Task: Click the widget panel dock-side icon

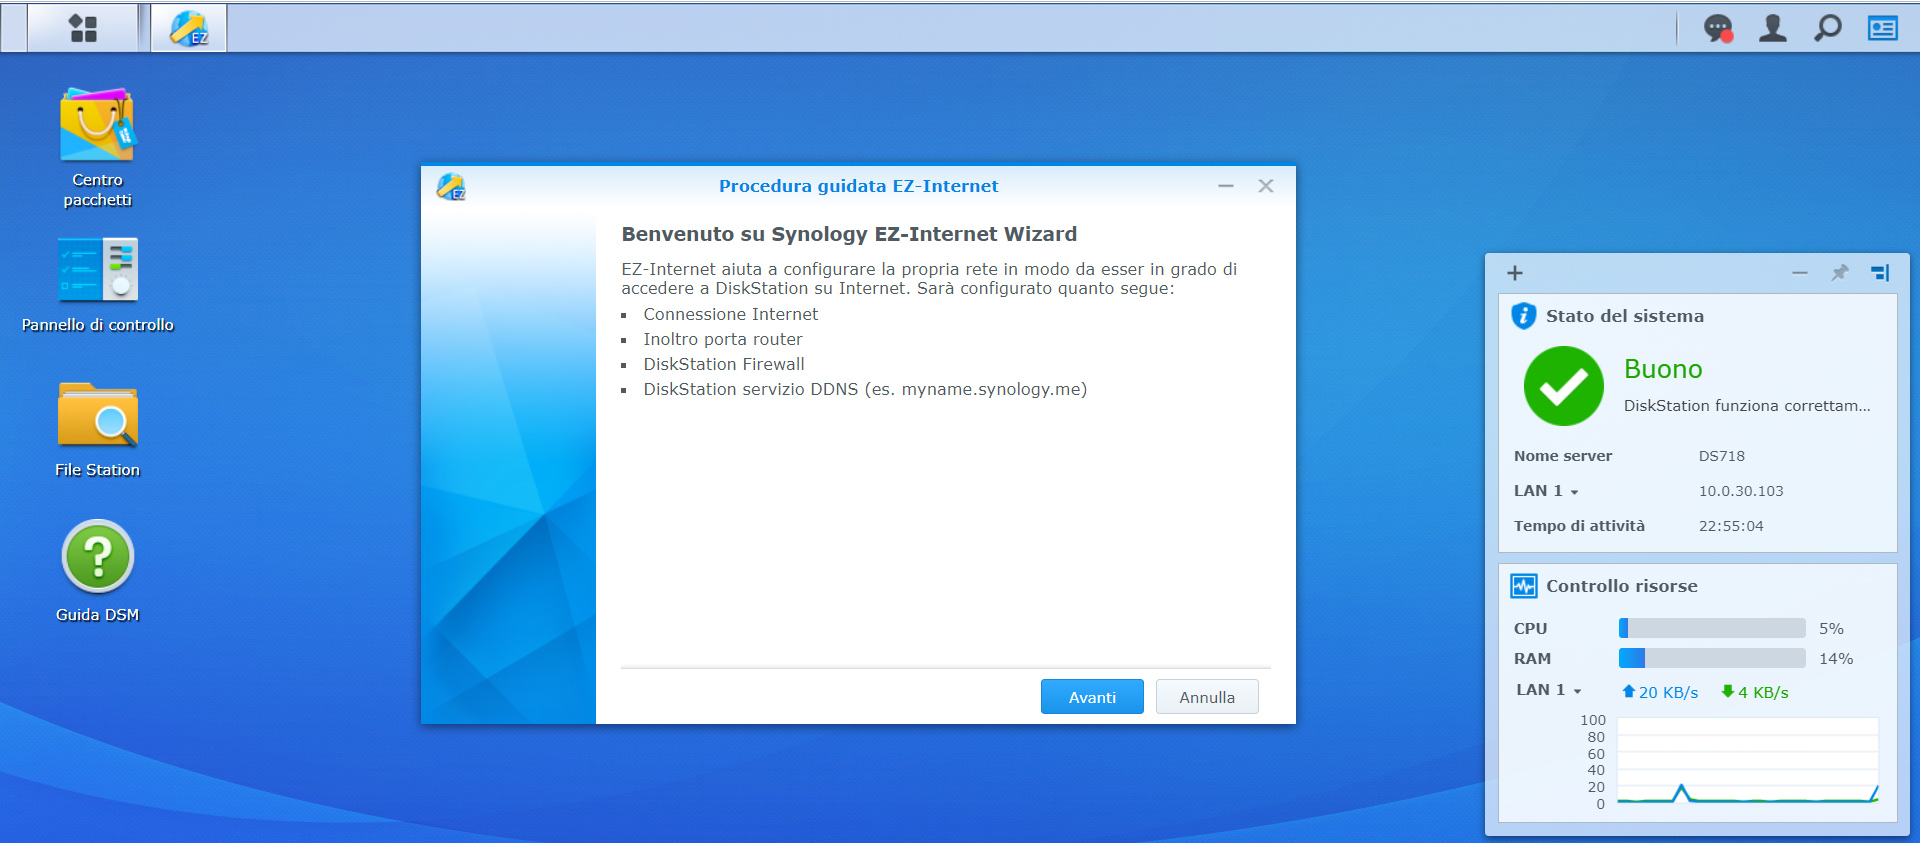Action: click(1880, 273)
